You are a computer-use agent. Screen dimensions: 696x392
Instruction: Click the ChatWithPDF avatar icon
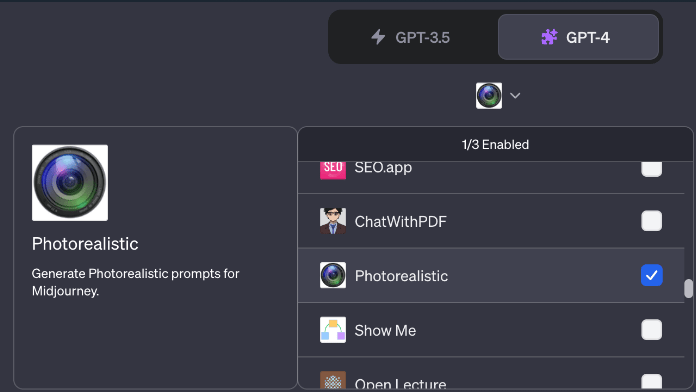pos(333,221)
